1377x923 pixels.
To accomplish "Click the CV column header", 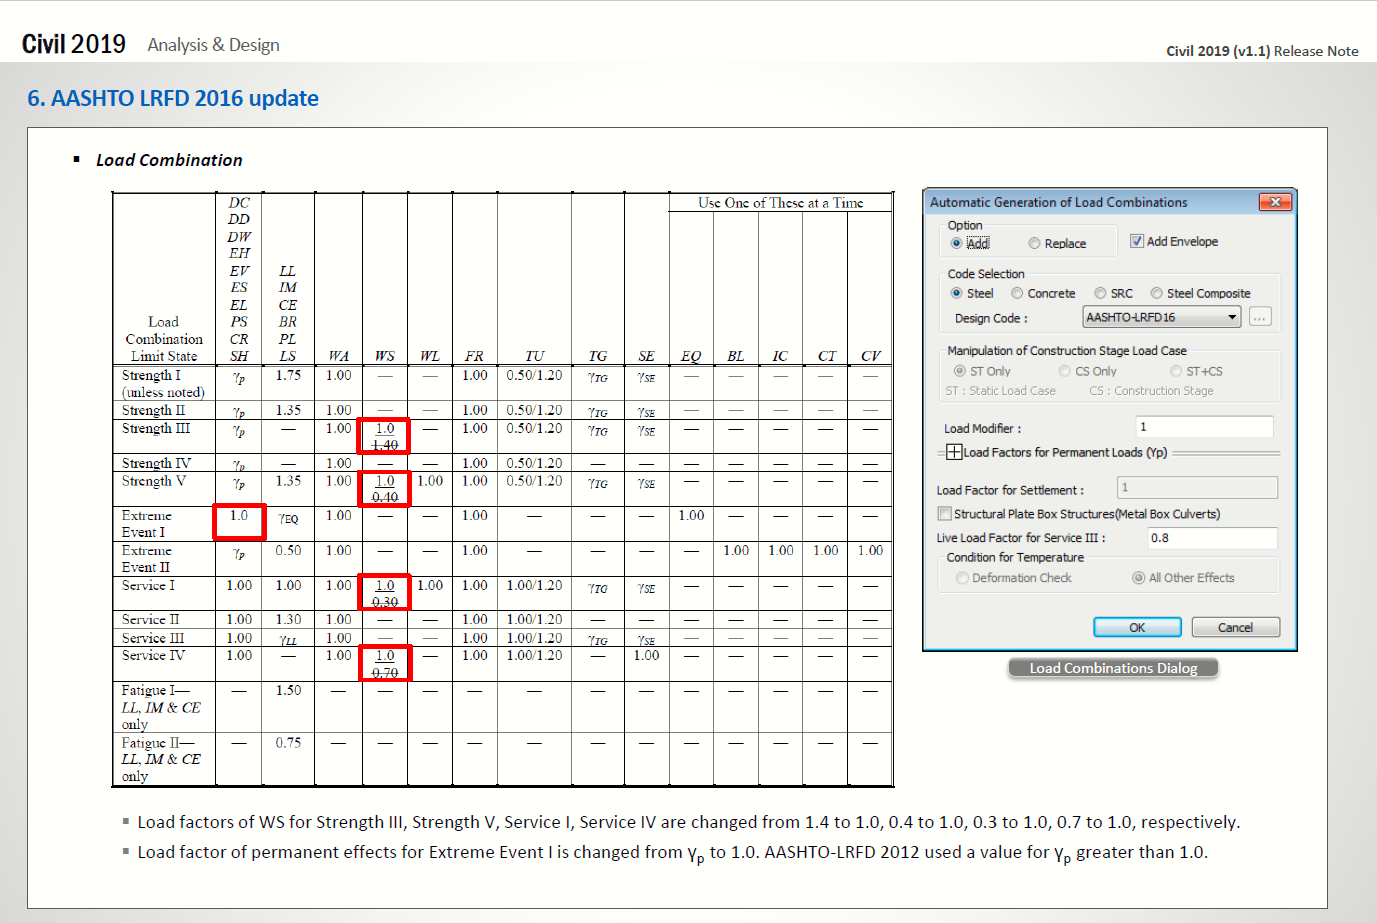I will pos(871,356).
